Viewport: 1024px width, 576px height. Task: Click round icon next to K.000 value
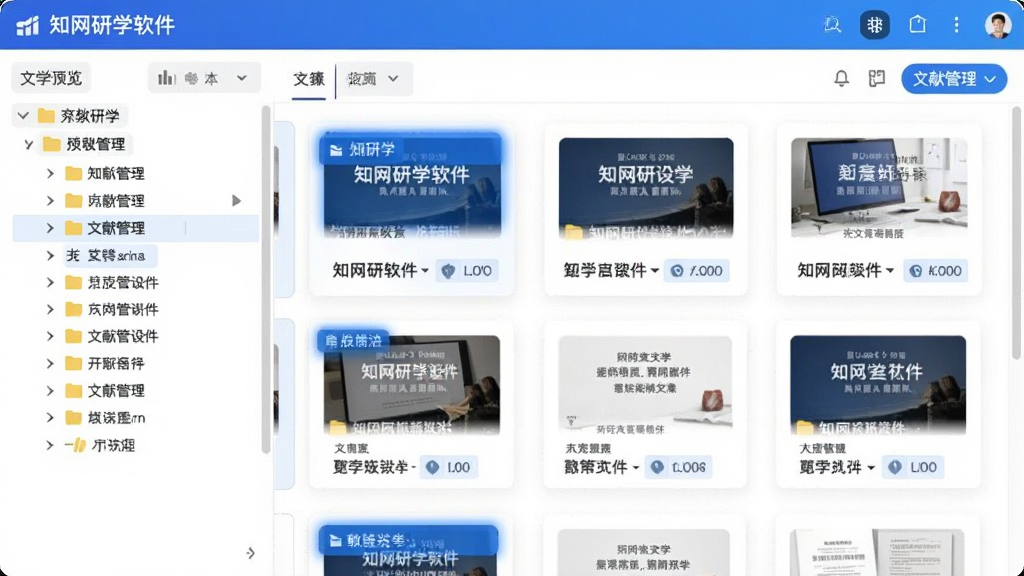pyautogui.click(x=916, y=270)
